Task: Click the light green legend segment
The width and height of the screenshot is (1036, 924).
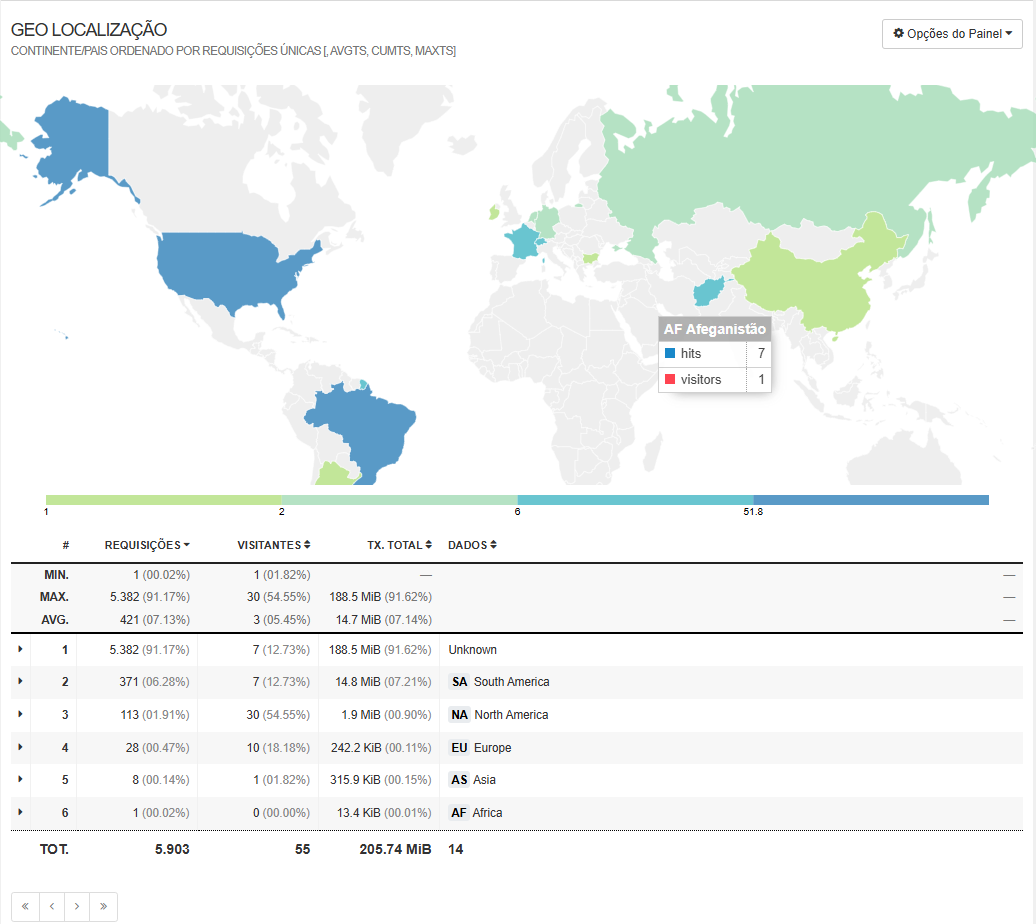Action: [x=164, y=500]
